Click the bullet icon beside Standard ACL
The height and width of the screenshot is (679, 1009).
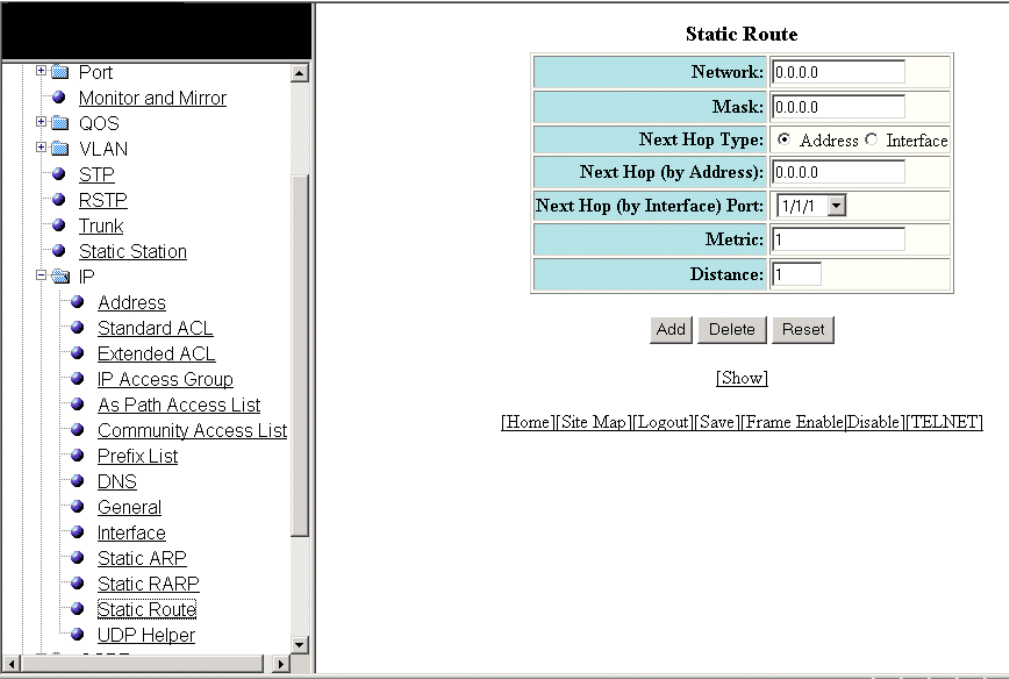(x=77, y=328)
